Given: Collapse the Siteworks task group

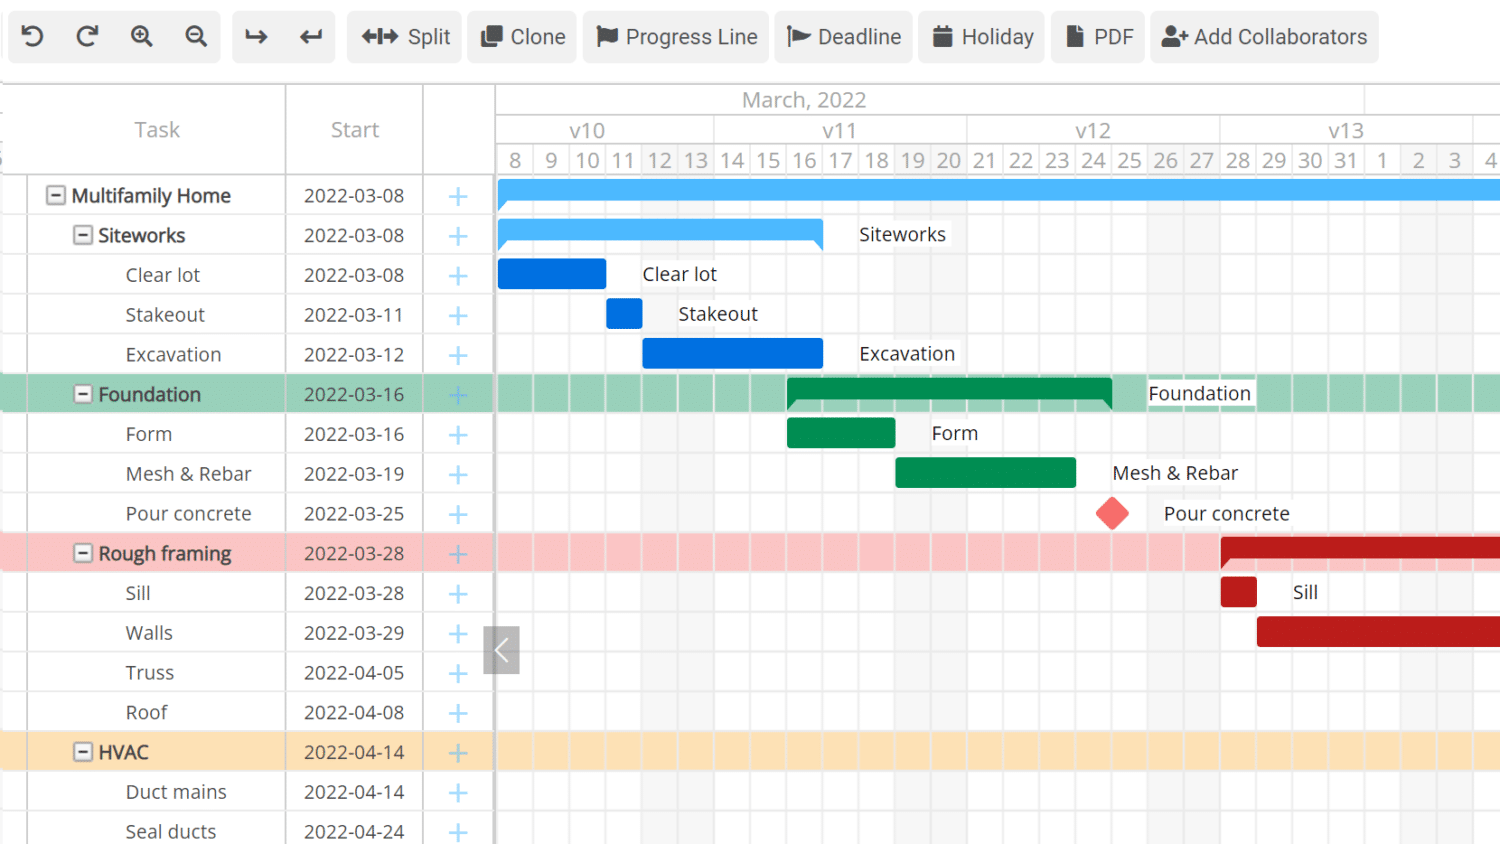Looking at the screenshot, I should [x=83, y=235].
